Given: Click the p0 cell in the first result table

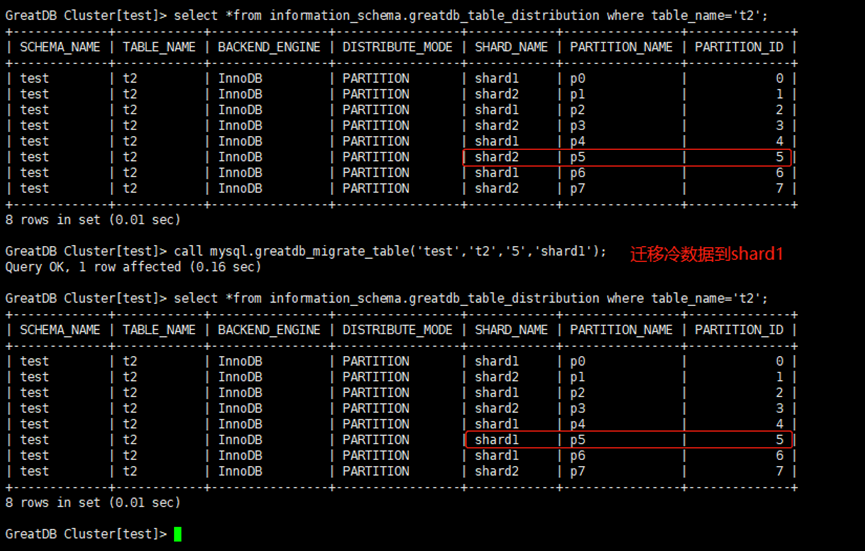Looking at the screenshot, I should pyautogui.click(x=578, y=78).
